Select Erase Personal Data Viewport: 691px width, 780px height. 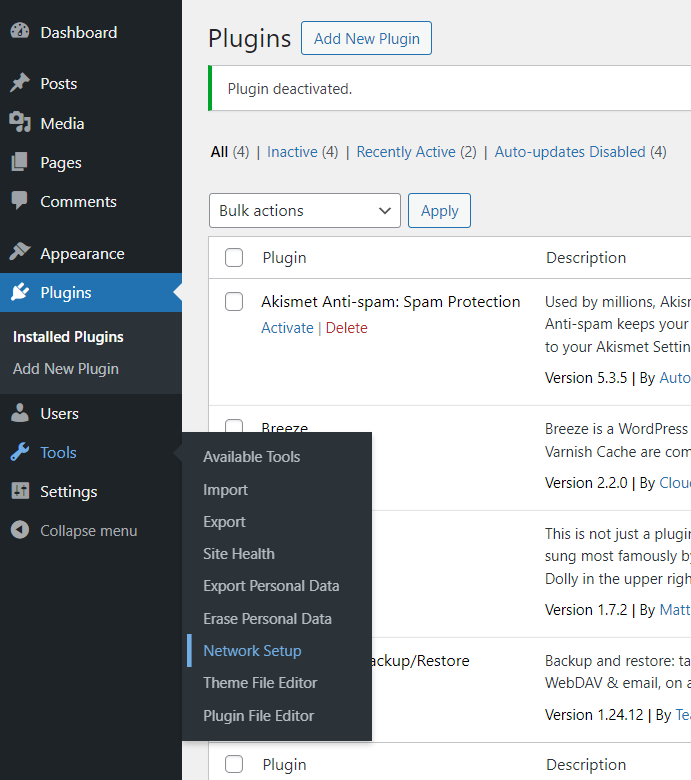267,618
